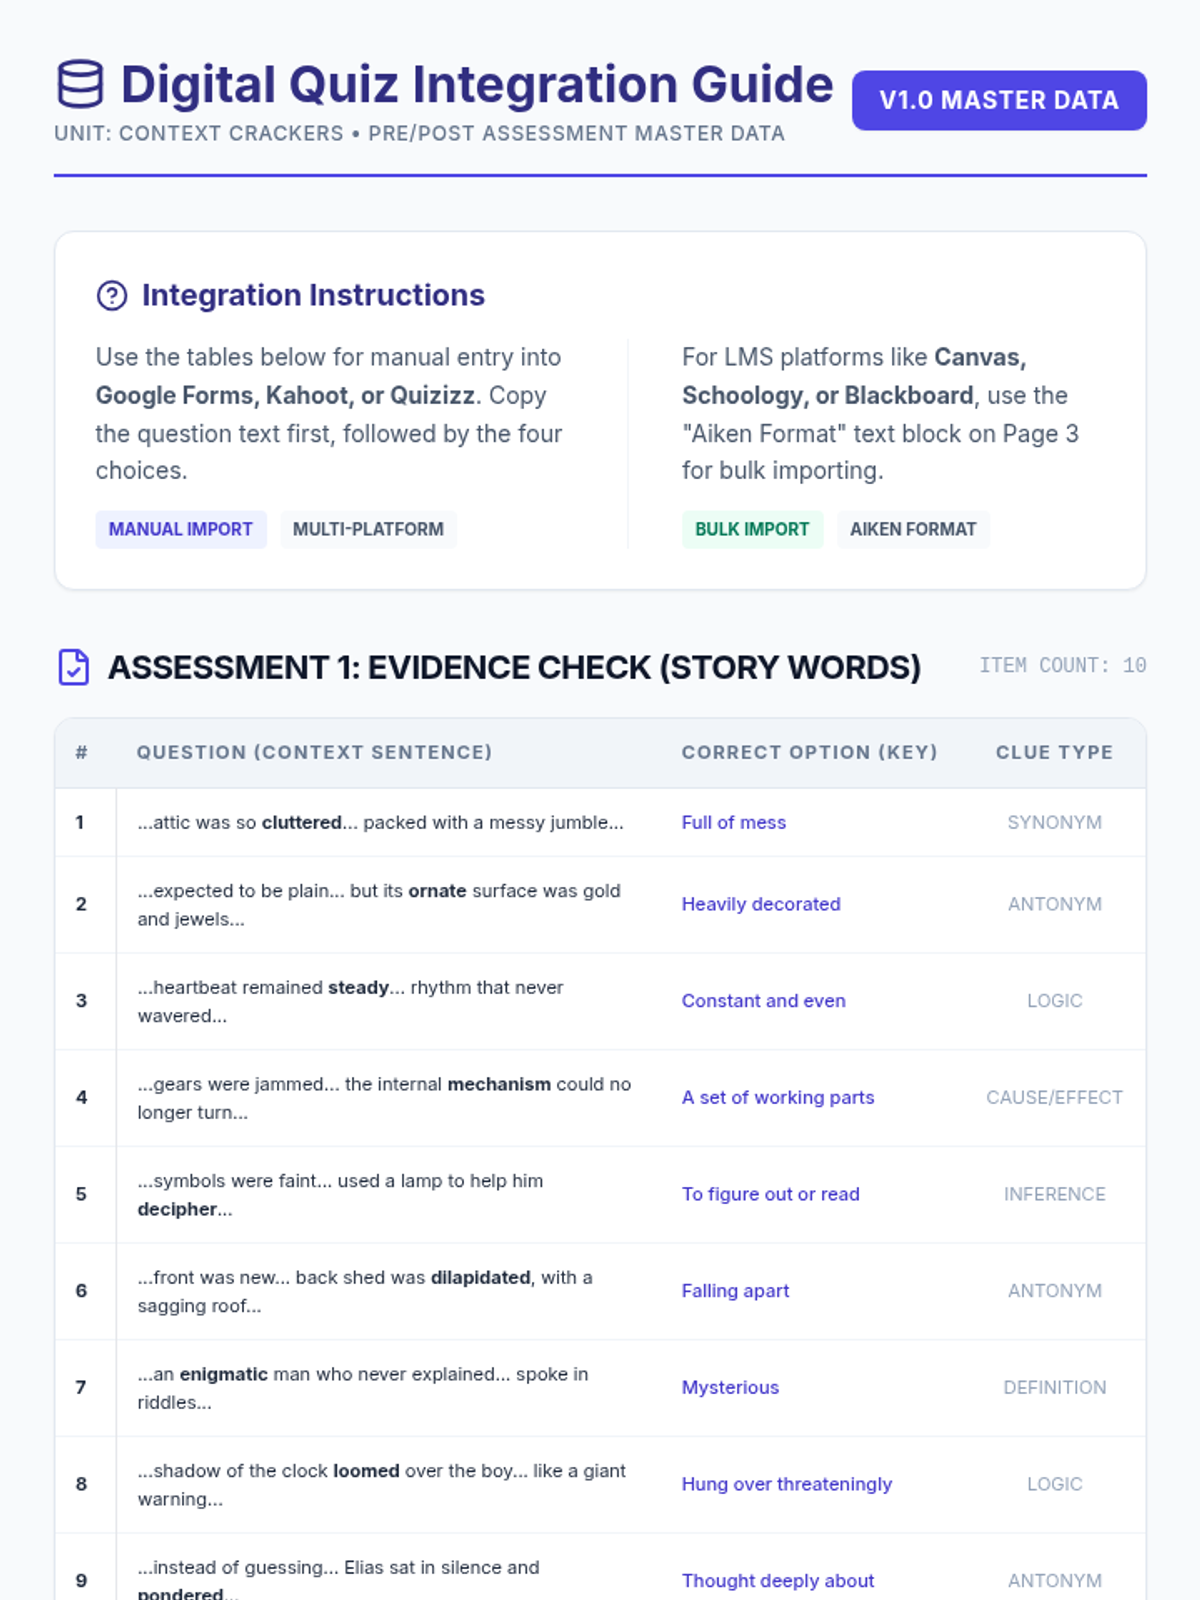Click the question mark icon next to Integration Instructions

pyautogui.click(x=112, y=296)
